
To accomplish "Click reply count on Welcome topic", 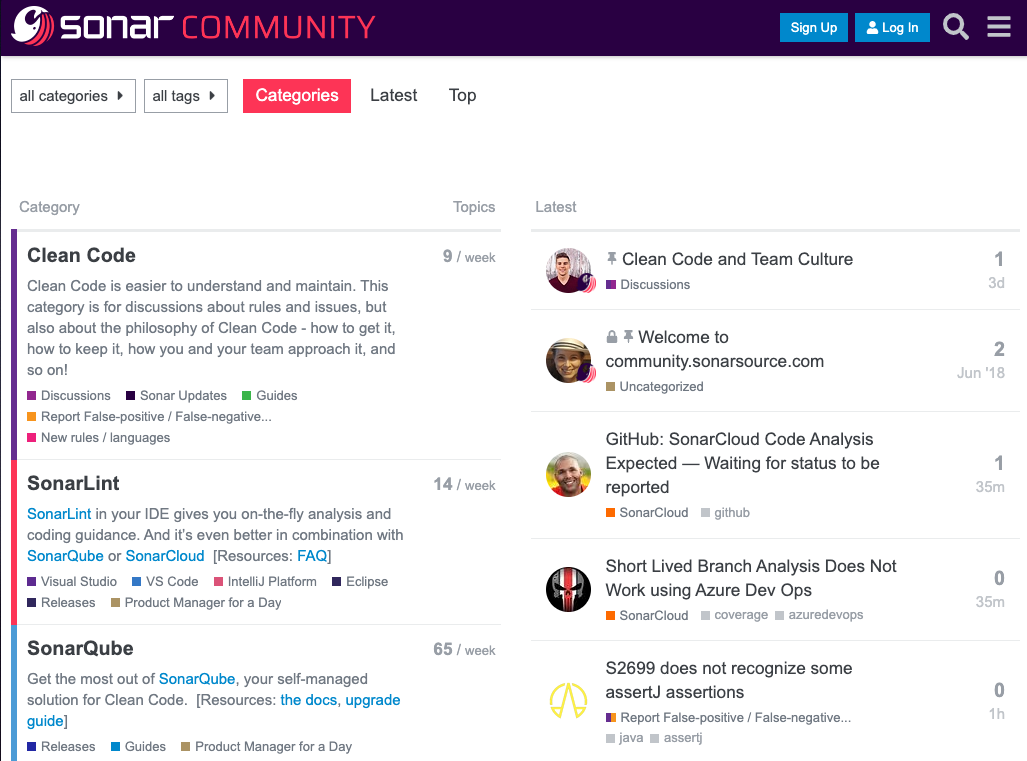I will 999,349.
